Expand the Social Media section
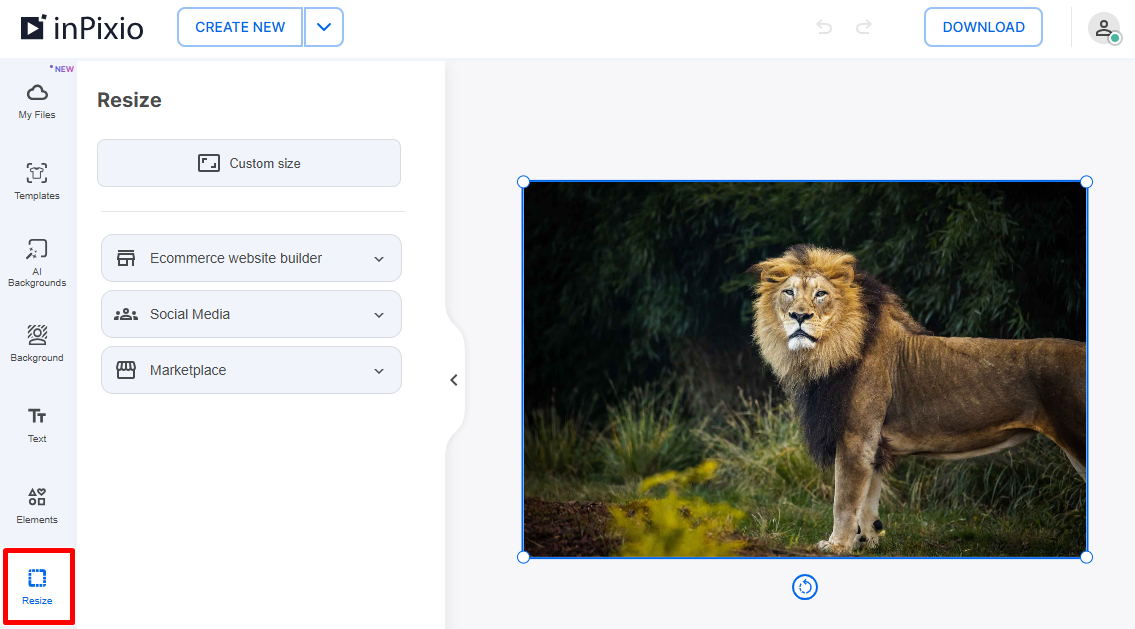Screen dimensions: 1135x629 [x=251, y=314]
